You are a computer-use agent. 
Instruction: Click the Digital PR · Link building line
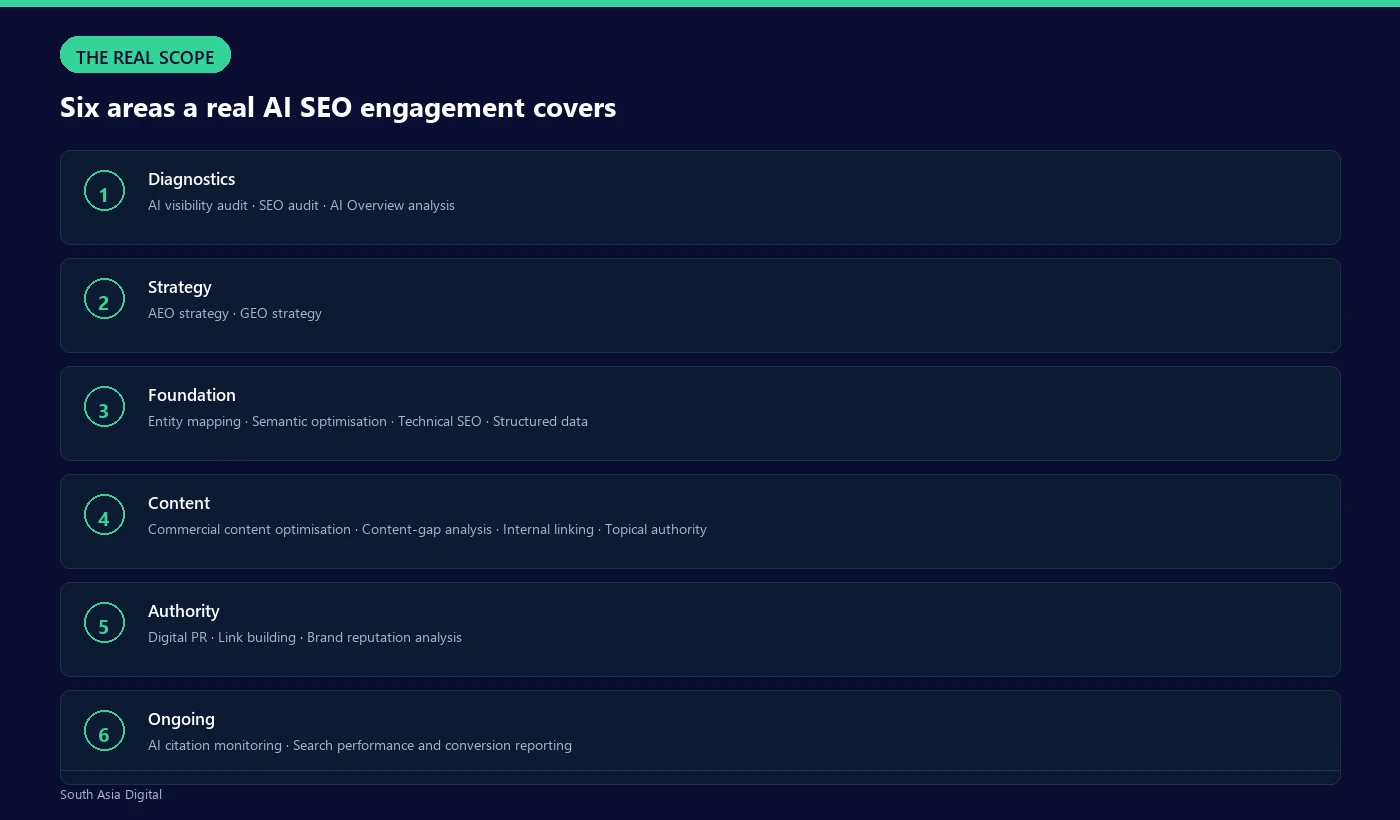point(305,637)
